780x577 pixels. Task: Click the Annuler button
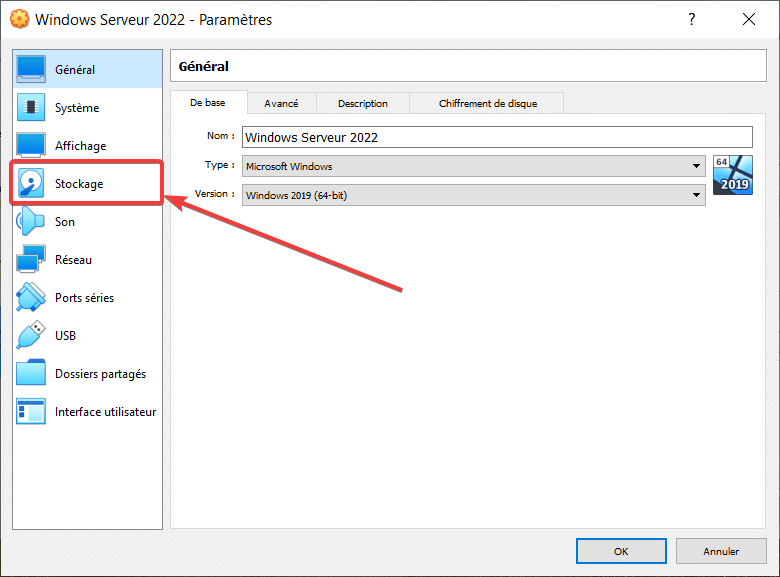(x=721, y=551)
